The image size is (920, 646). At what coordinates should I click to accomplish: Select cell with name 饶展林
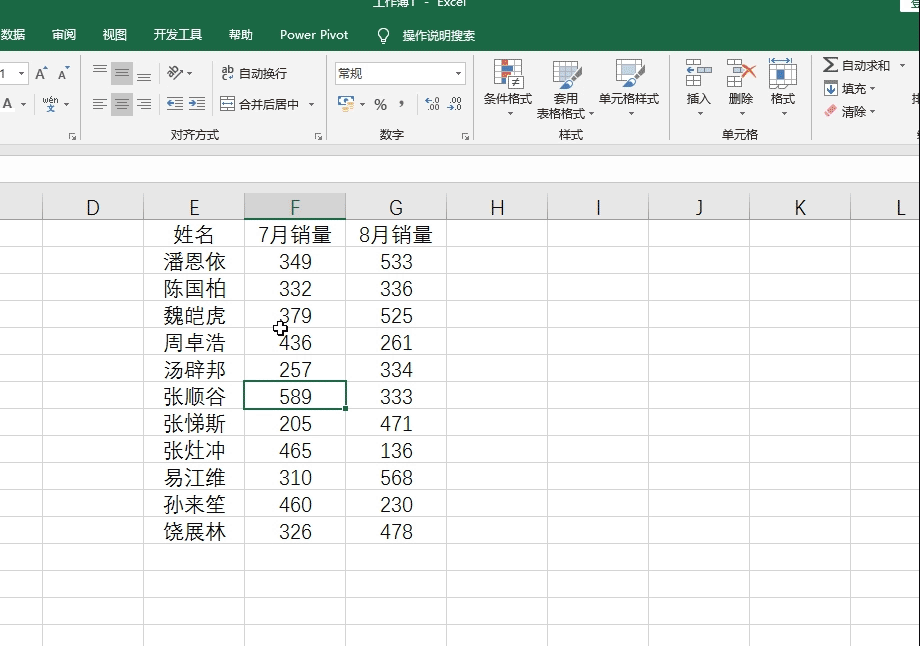click(x=194, y=531)
